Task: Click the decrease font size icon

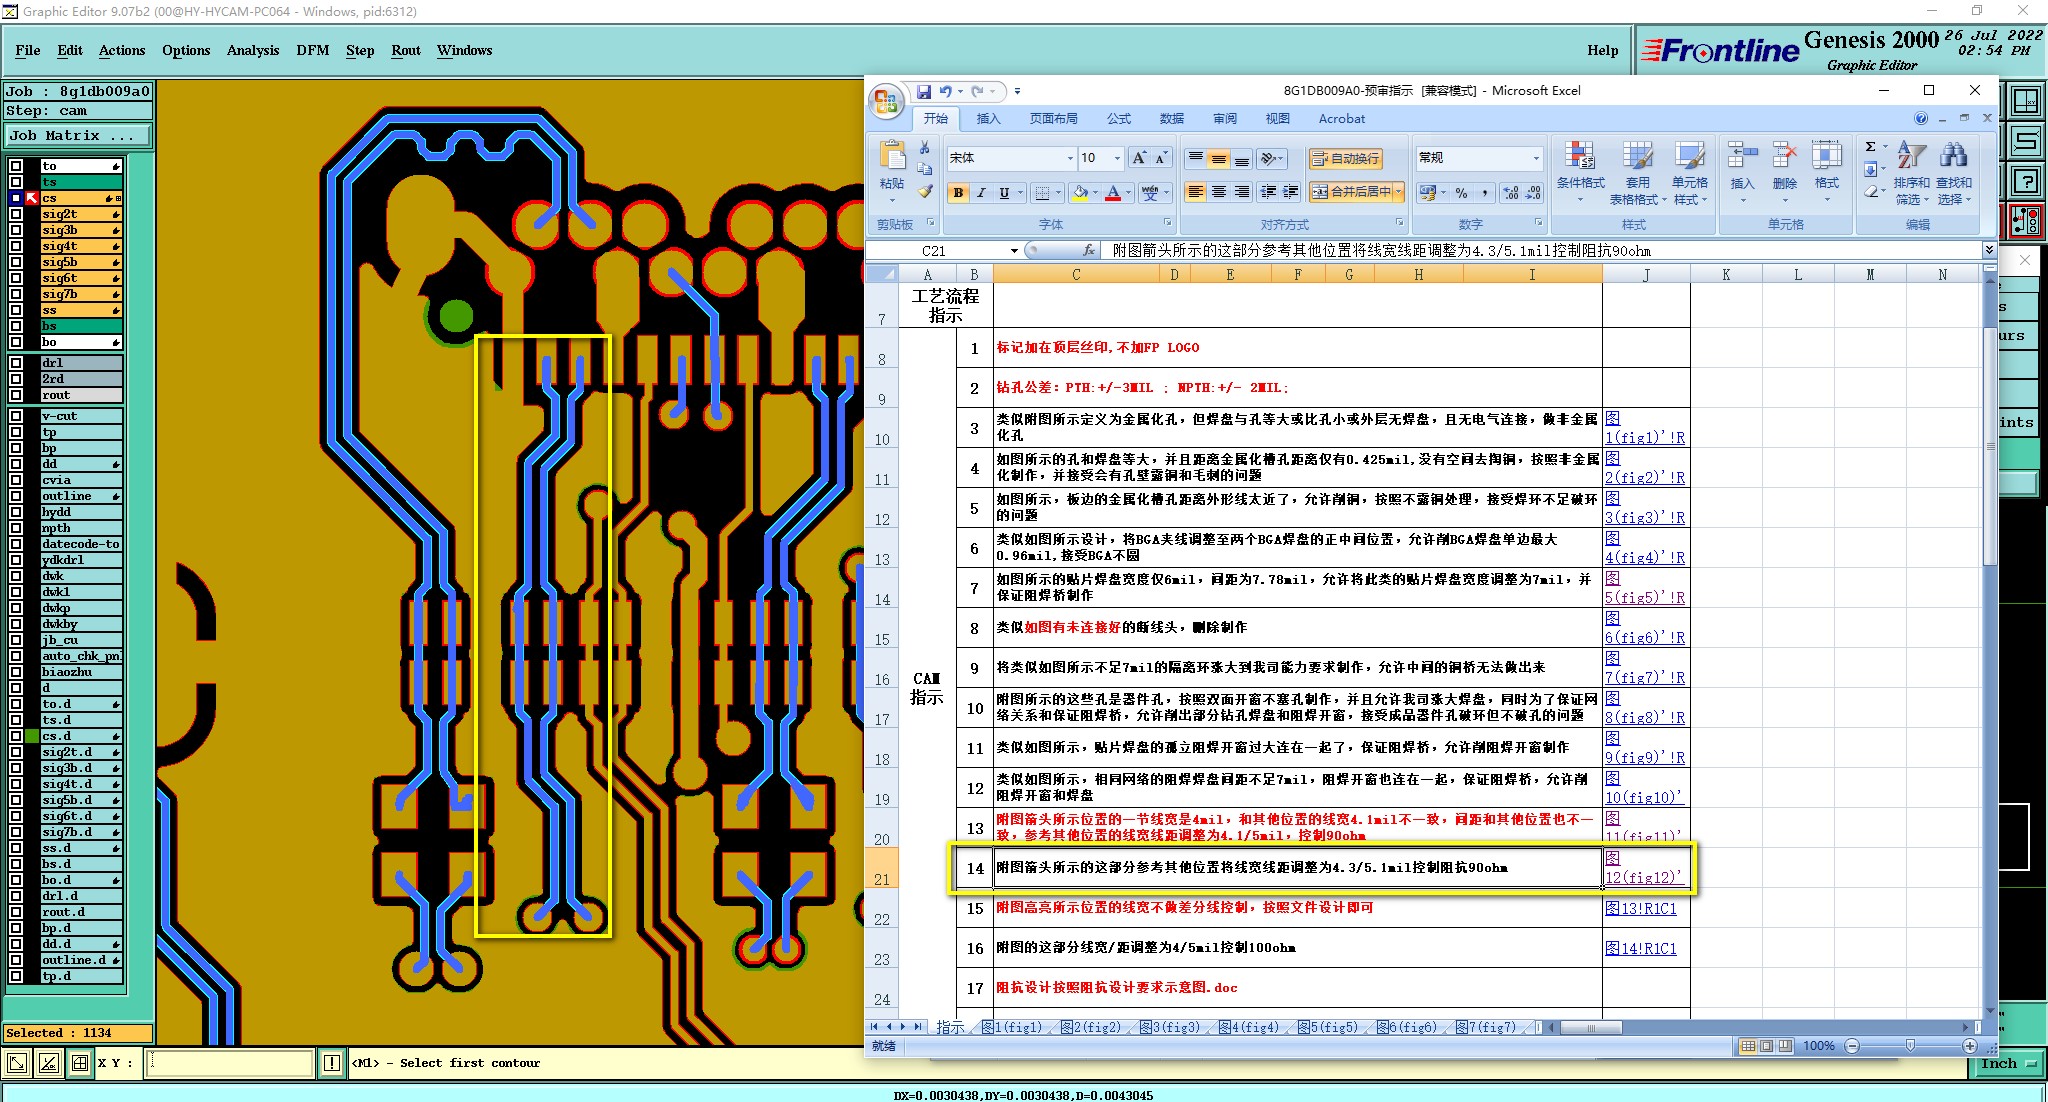Action: [1161, 158]
